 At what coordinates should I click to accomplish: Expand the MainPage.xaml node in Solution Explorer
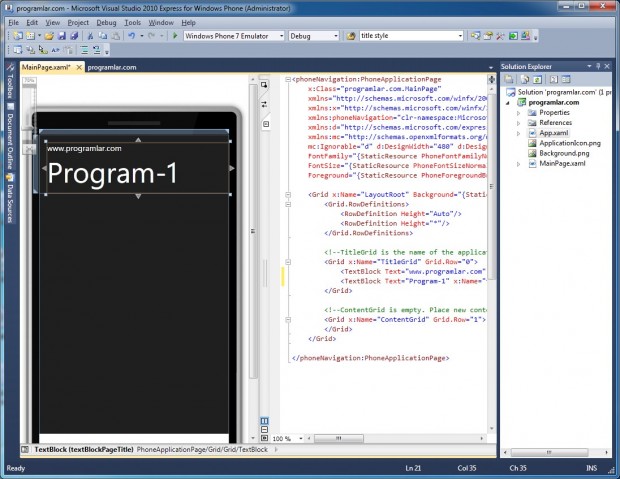(518, 164)
